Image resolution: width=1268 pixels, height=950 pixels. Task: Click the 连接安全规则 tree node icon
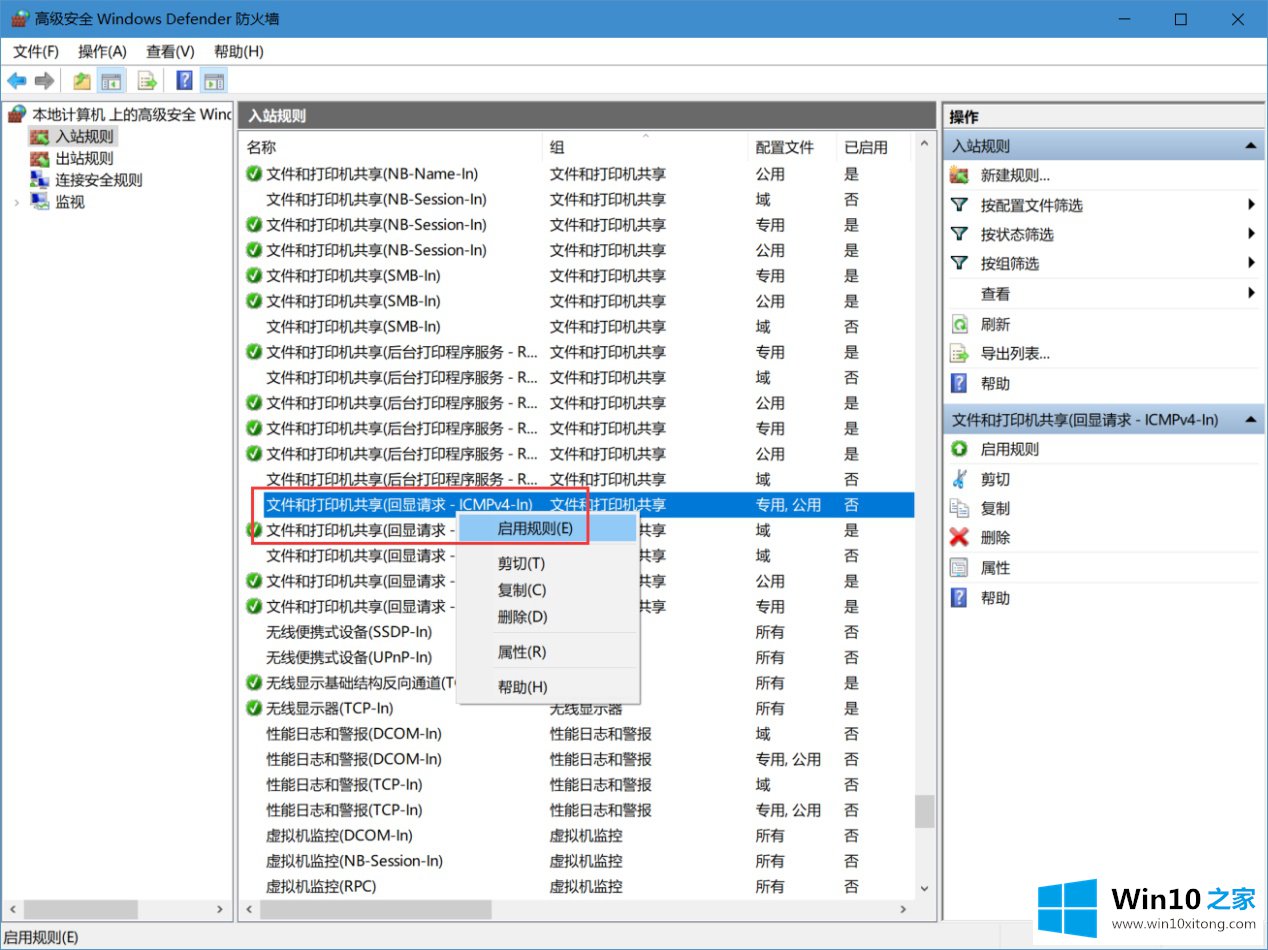[x=40, y=180]
